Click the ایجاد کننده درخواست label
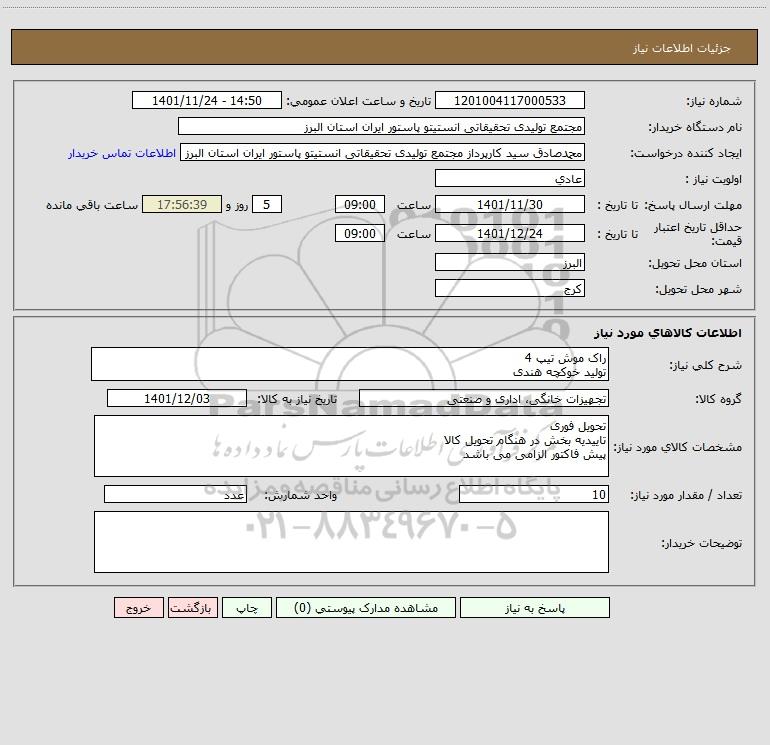The height and width of the screenshot is (745, 770). (686, 154)
